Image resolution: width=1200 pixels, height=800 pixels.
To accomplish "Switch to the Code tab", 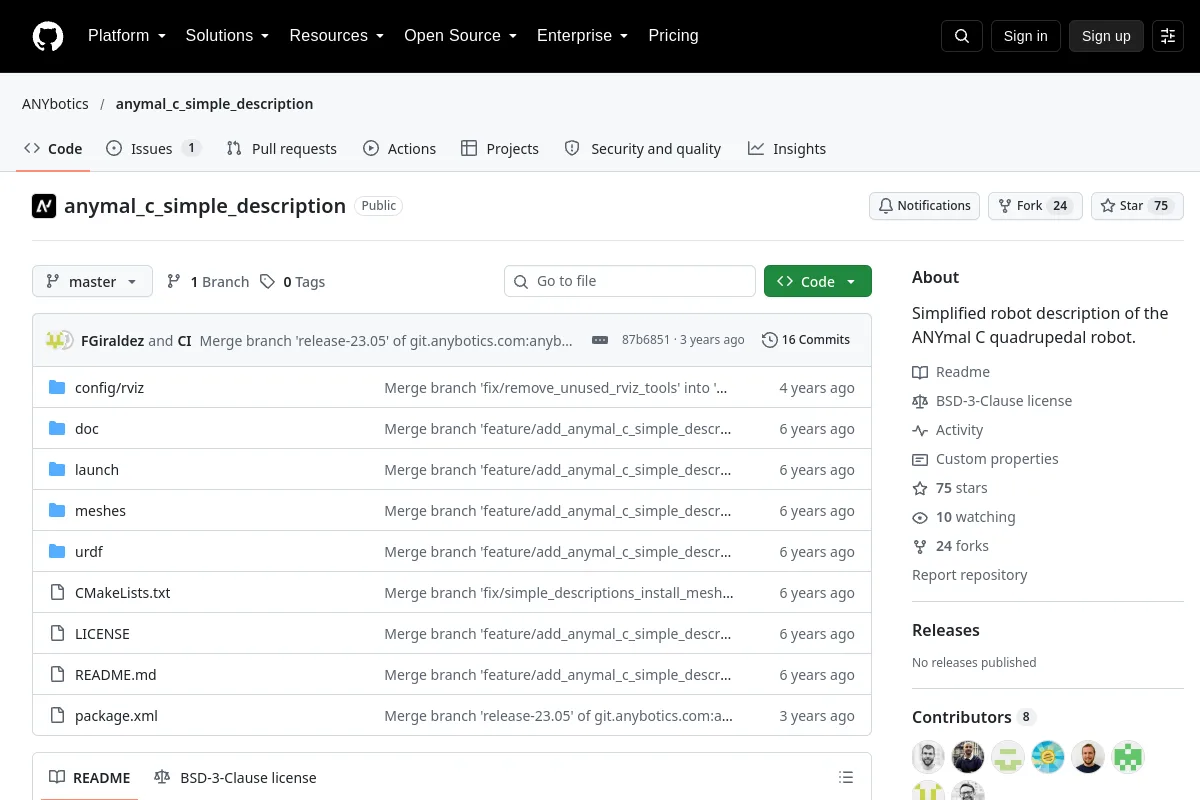I will [x=53, y=149].
